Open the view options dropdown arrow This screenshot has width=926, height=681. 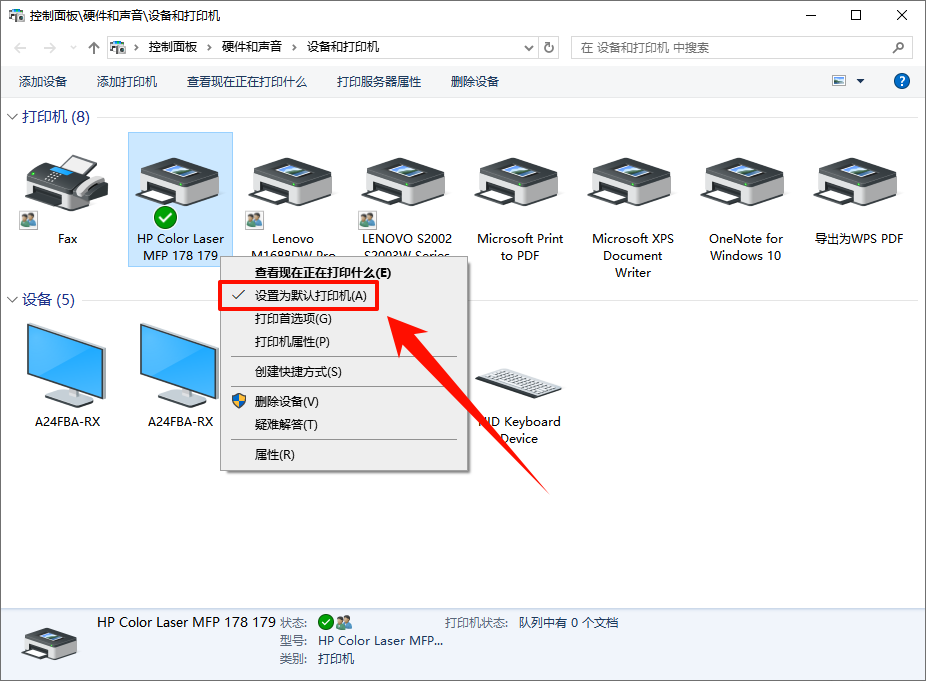click(x=860, y=81)
